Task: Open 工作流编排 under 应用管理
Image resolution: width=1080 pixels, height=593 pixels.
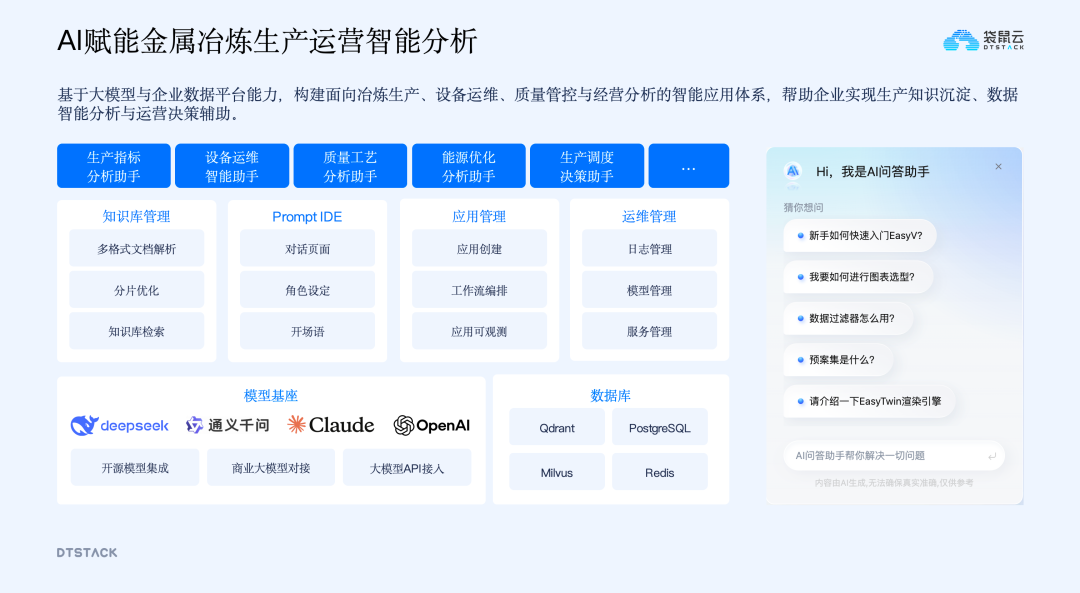Action: pos(479,290)
